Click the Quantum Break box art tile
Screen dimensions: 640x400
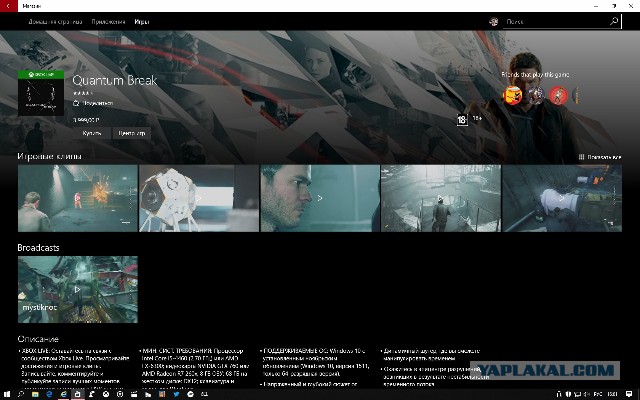tap(41, 93)
